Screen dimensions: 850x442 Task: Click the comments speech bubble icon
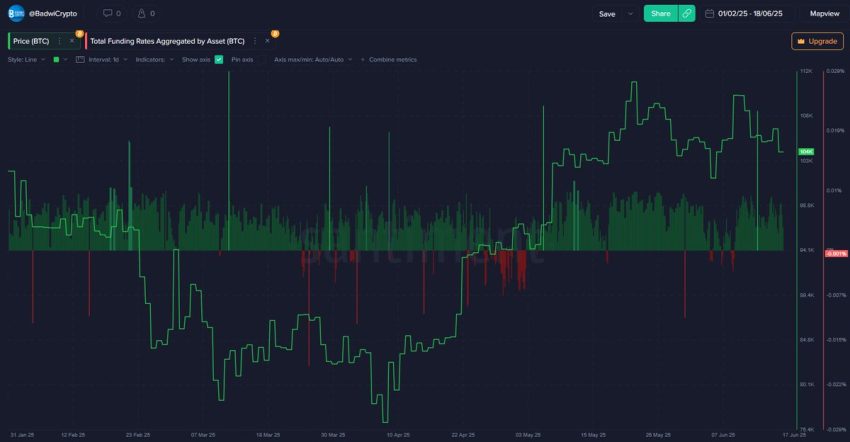pos(107,13)
